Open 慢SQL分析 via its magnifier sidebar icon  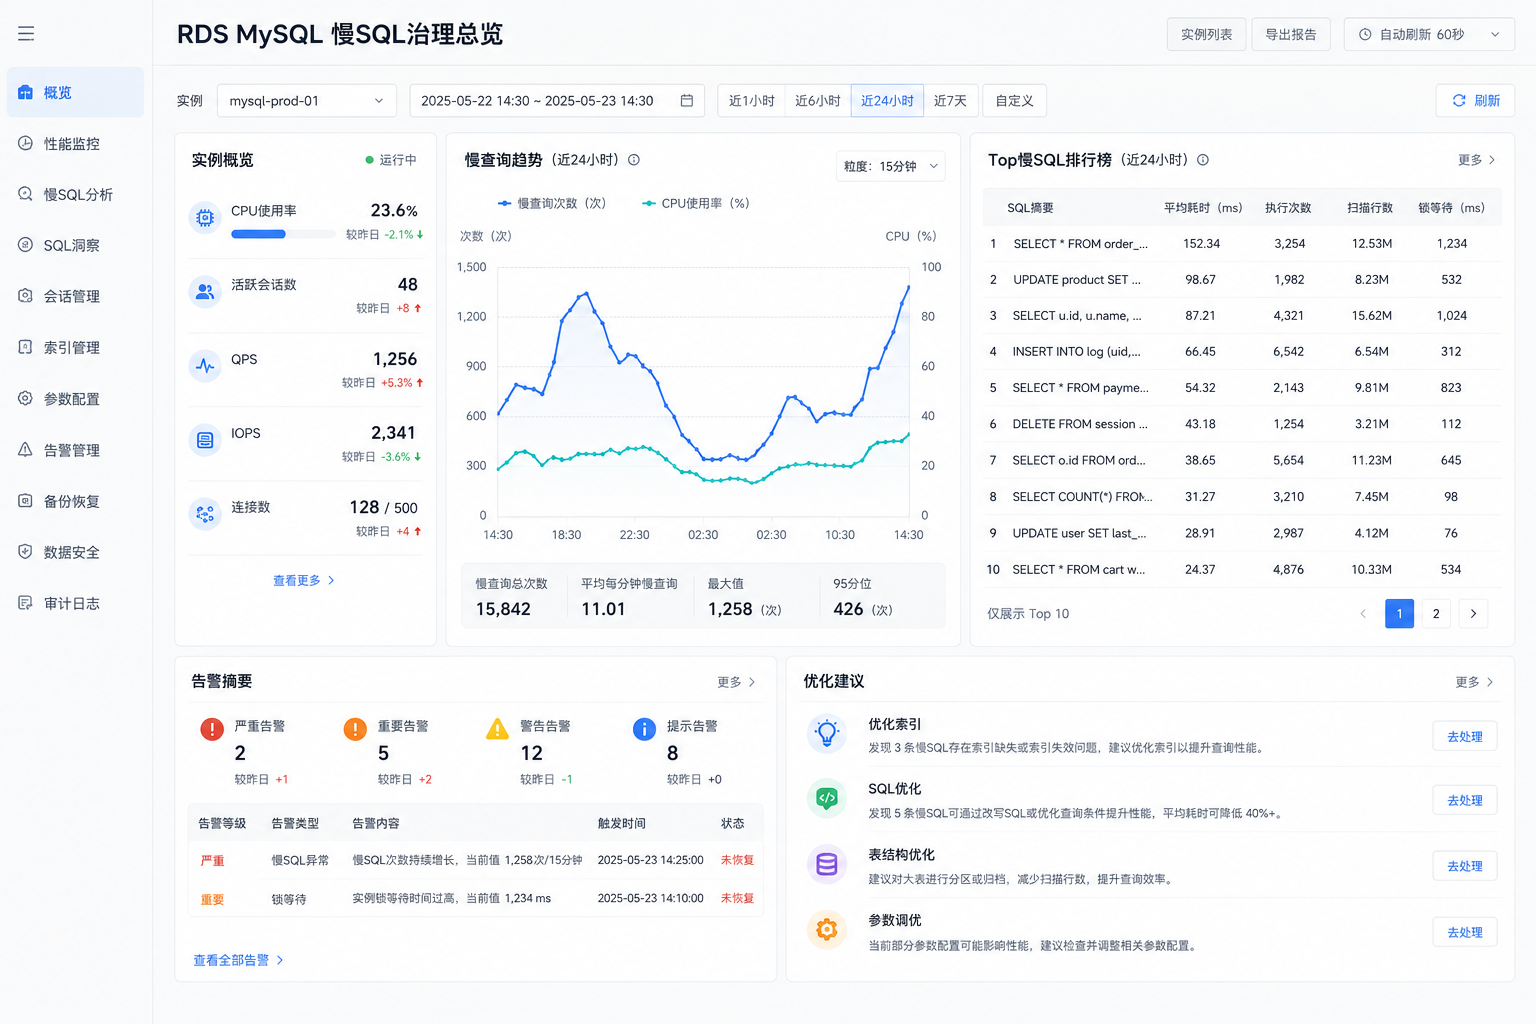point(26,194)
